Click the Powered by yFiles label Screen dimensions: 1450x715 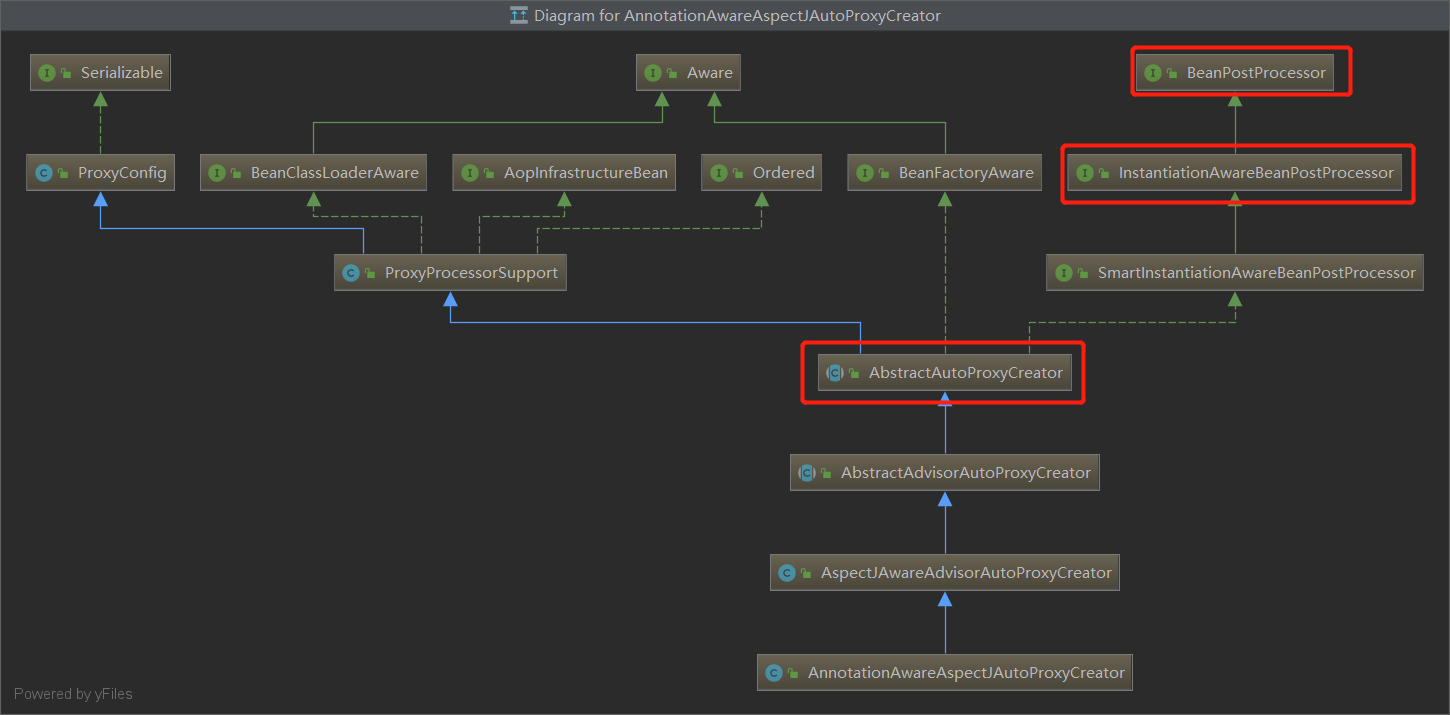pyautogui.click(x=73, y=694)
